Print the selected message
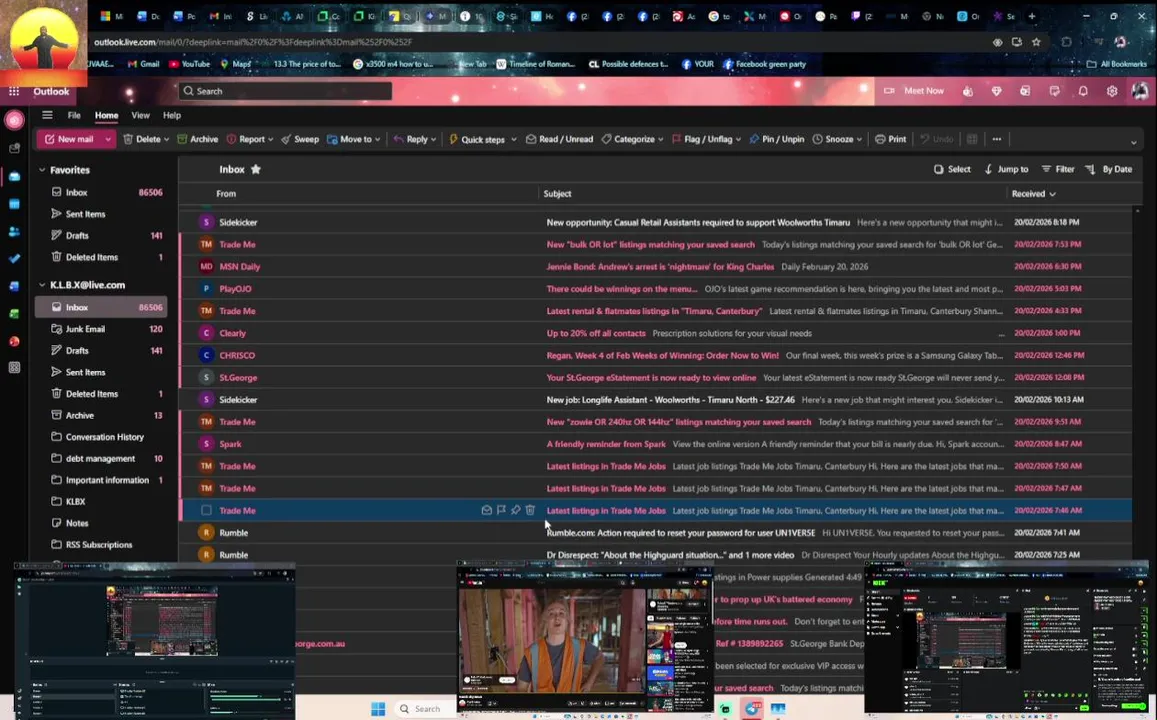 (891, 139)
